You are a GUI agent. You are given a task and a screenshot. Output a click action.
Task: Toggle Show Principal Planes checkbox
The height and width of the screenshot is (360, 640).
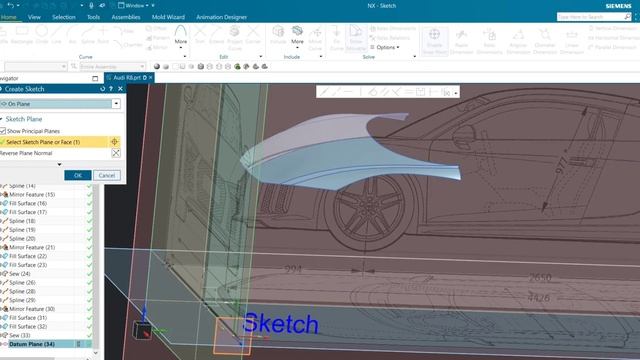click(3, 131)
